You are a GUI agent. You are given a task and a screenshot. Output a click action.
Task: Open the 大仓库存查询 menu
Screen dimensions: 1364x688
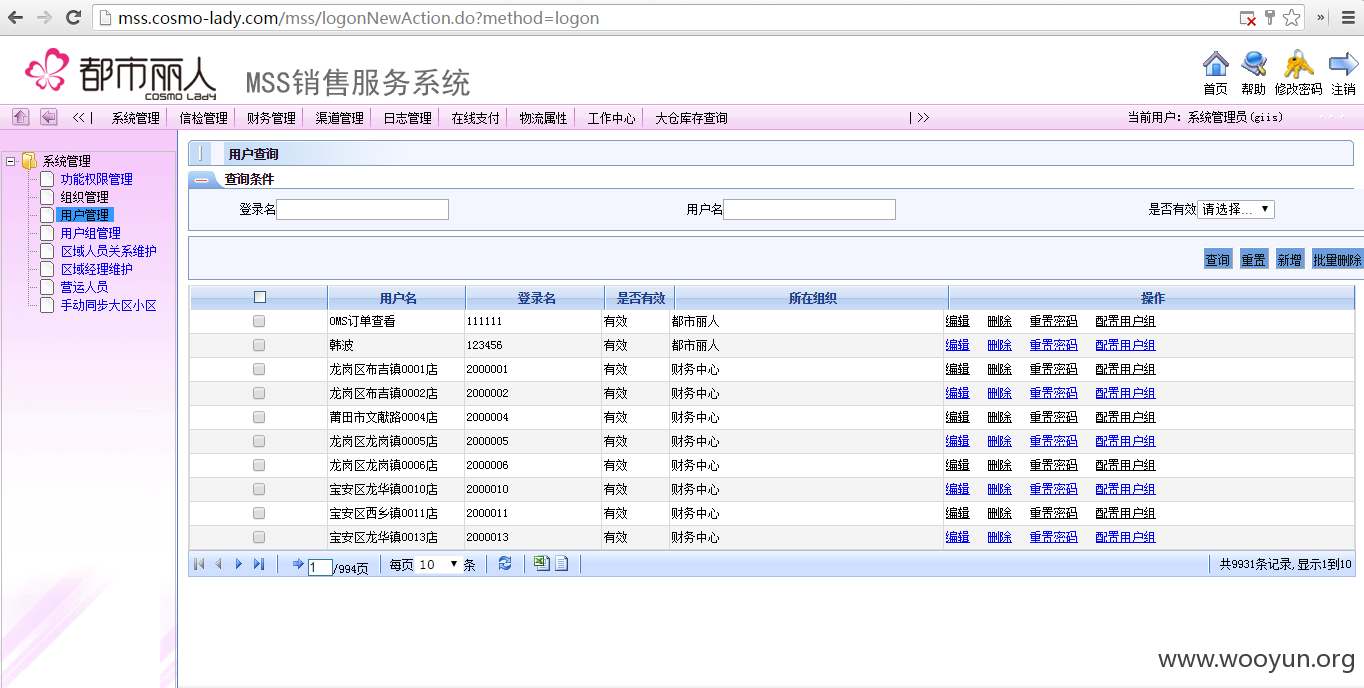click(691, 118)
